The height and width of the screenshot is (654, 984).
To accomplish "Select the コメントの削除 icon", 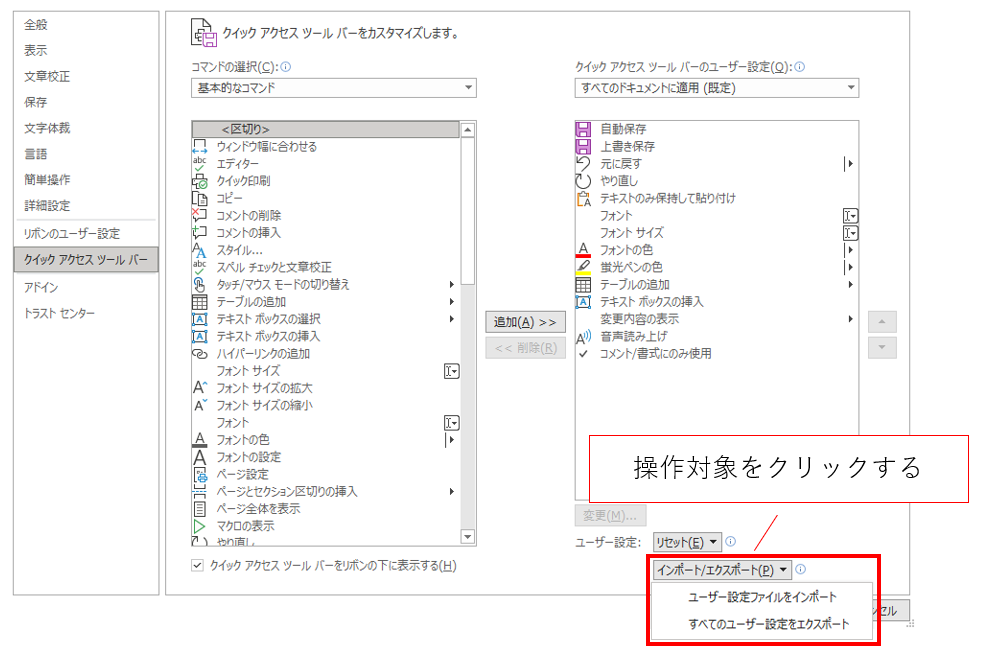I will 199,215.
